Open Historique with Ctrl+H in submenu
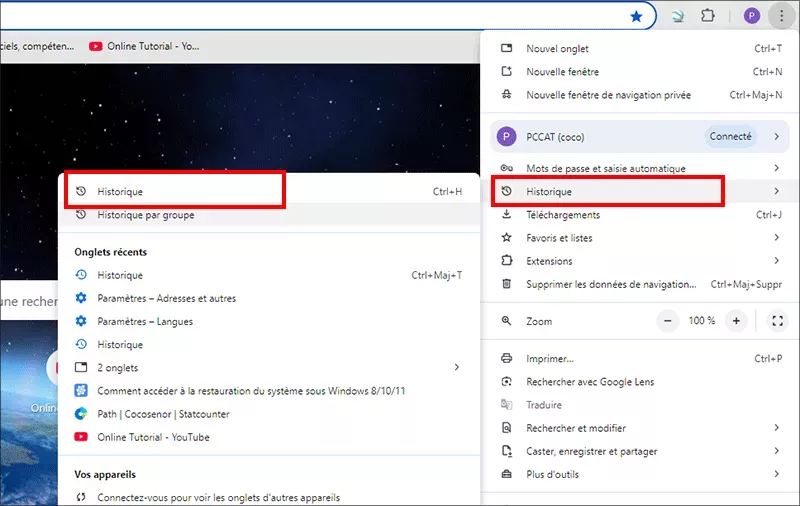The width and height of the screenshot is (800, 506). pos(269,192)
